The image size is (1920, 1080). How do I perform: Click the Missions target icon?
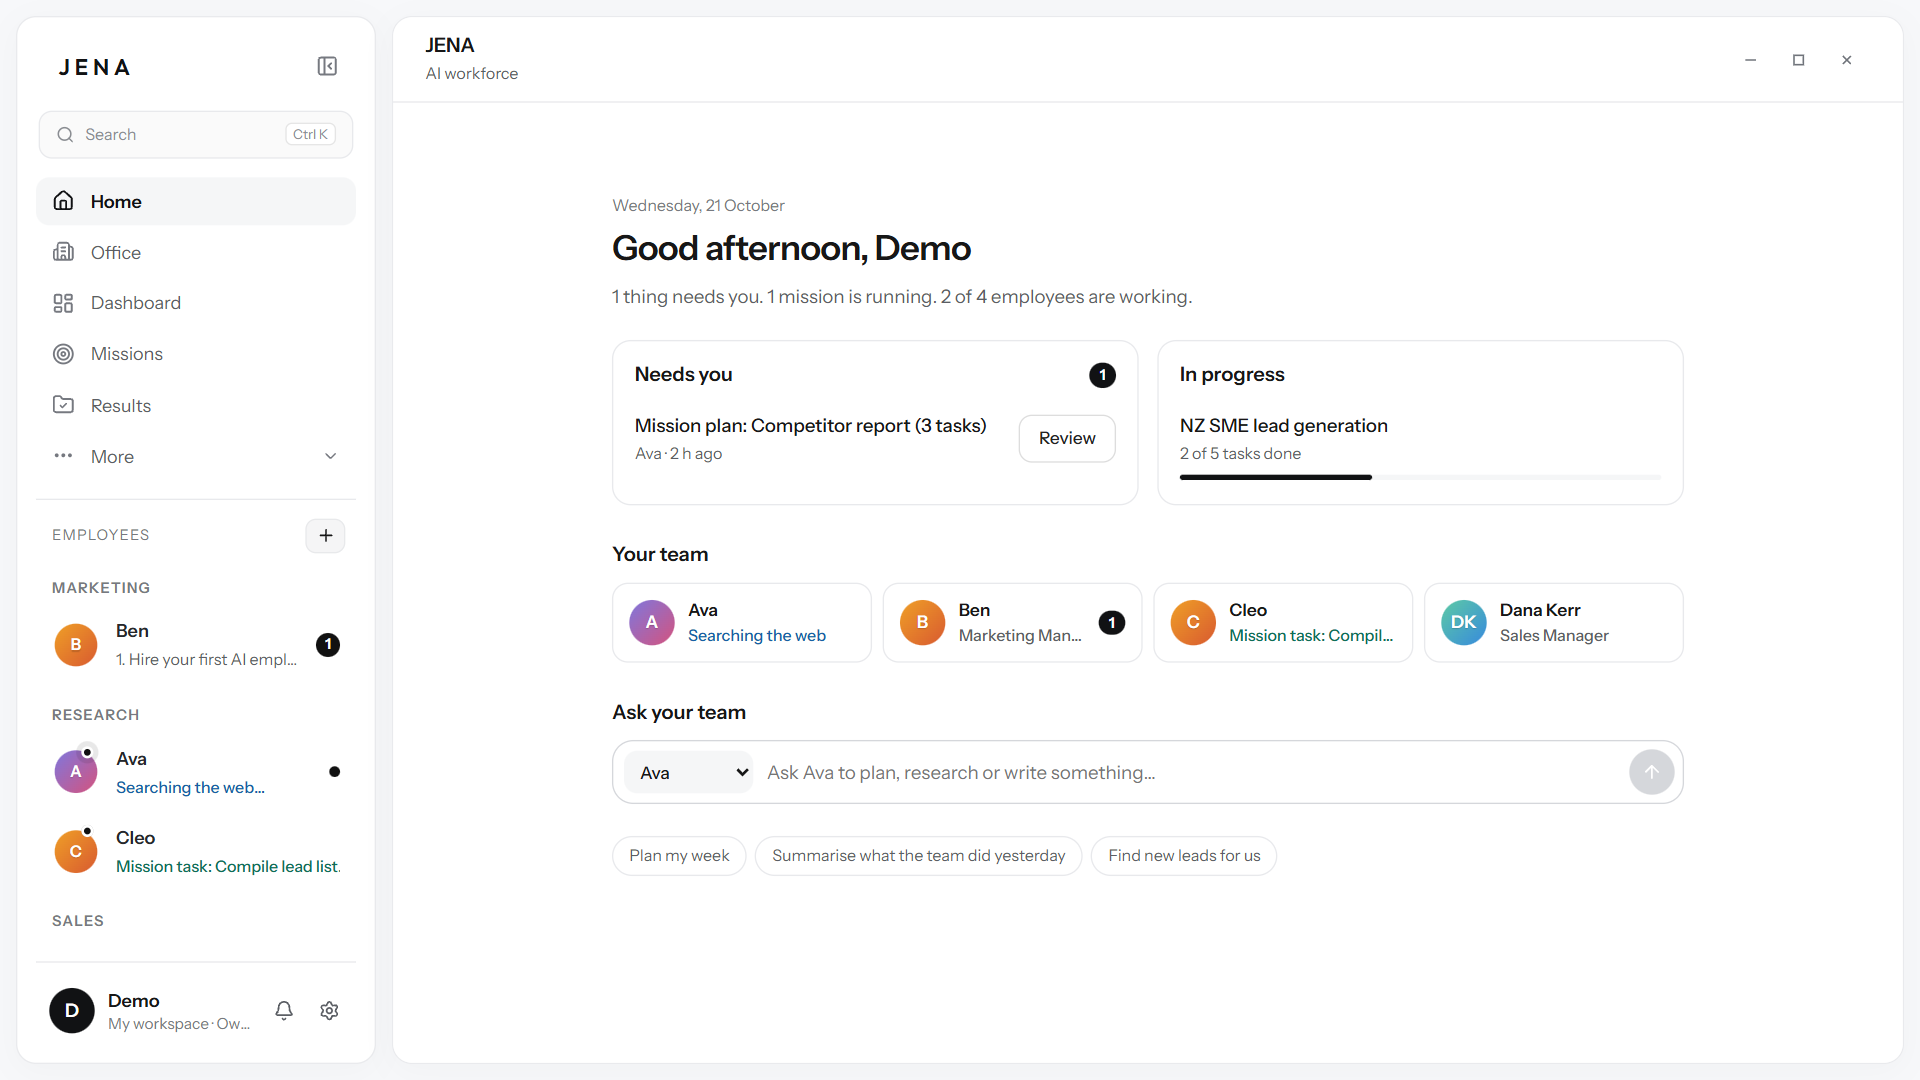point(63,354)
